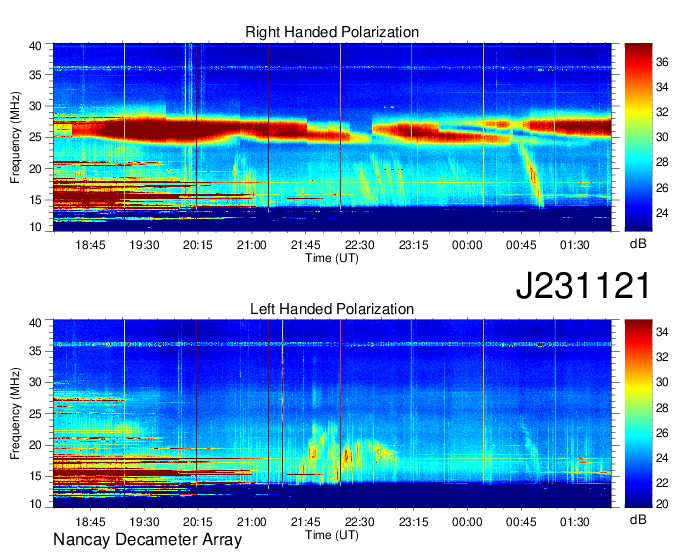This screenshot has width=680, height=552.
Task: Click the Frequency (MHz) label of the left-handed plot
Action: pos(15,414)
